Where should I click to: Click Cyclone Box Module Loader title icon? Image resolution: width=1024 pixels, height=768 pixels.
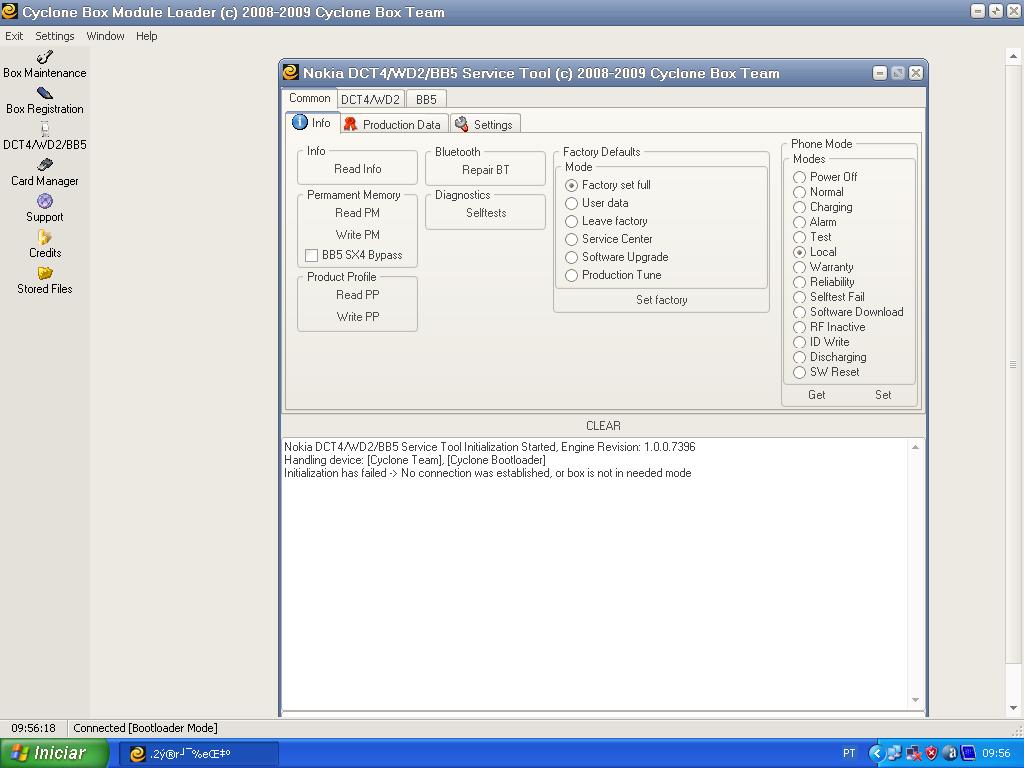point(9,11)
